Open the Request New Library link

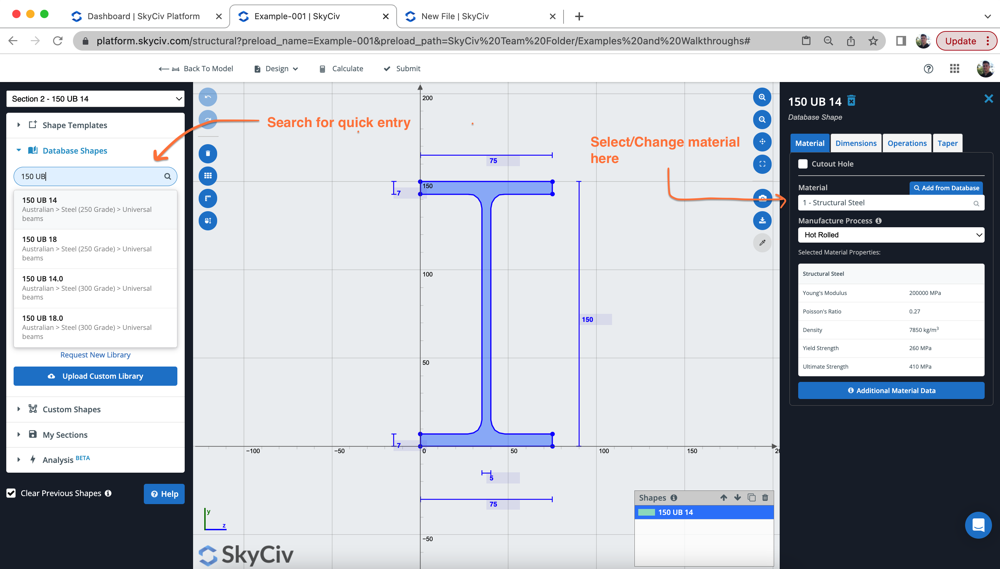[x=96, y=355]
